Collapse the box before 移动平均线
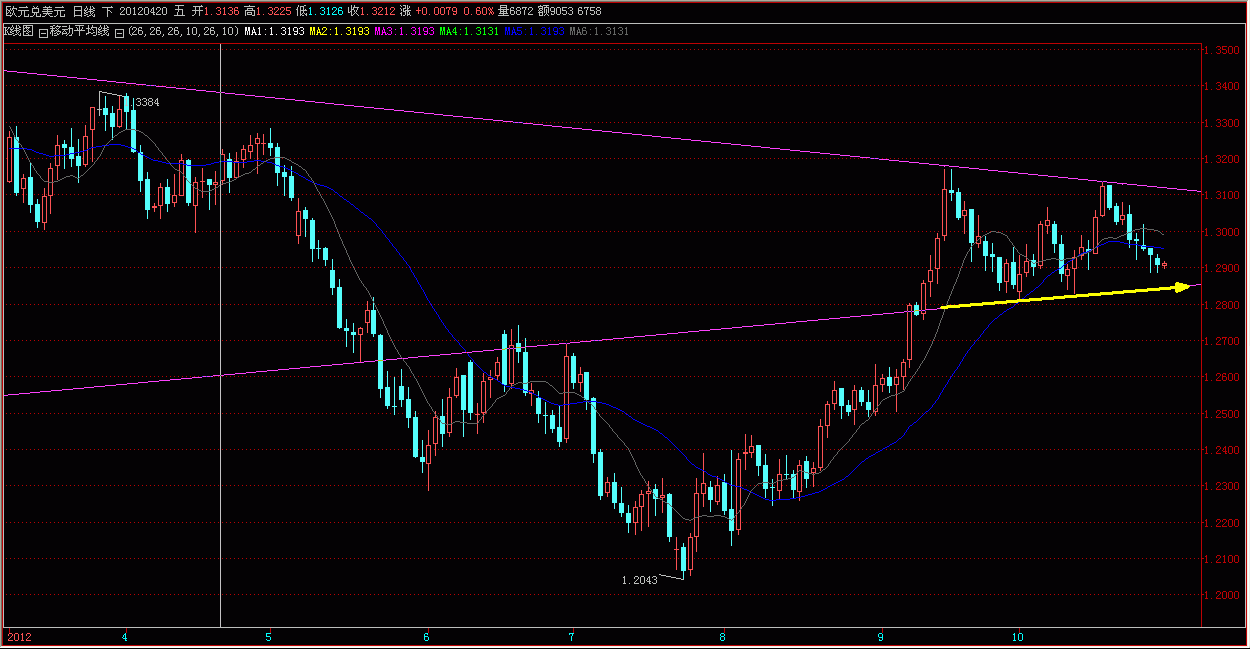This screenshot has height=649, width=1250. tap(43, 32)
